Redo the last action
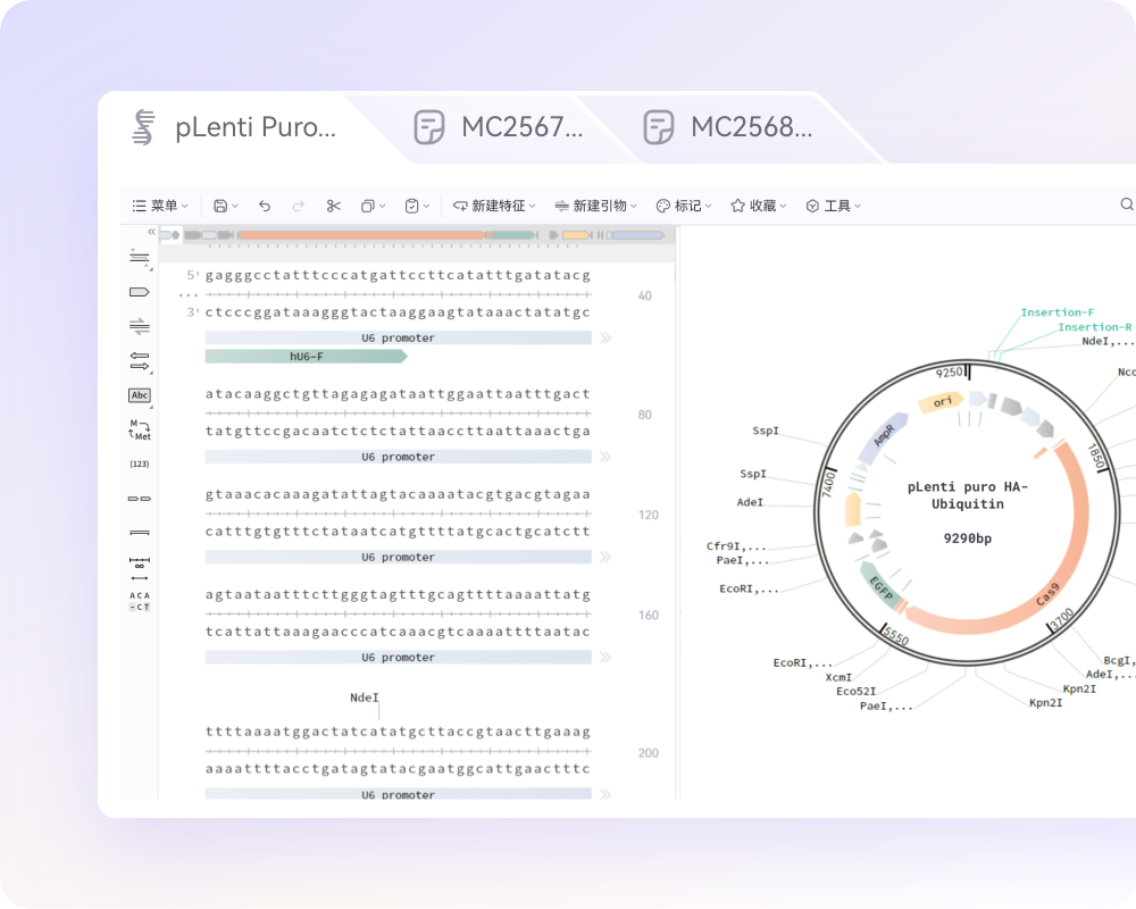 coord(298,206)
